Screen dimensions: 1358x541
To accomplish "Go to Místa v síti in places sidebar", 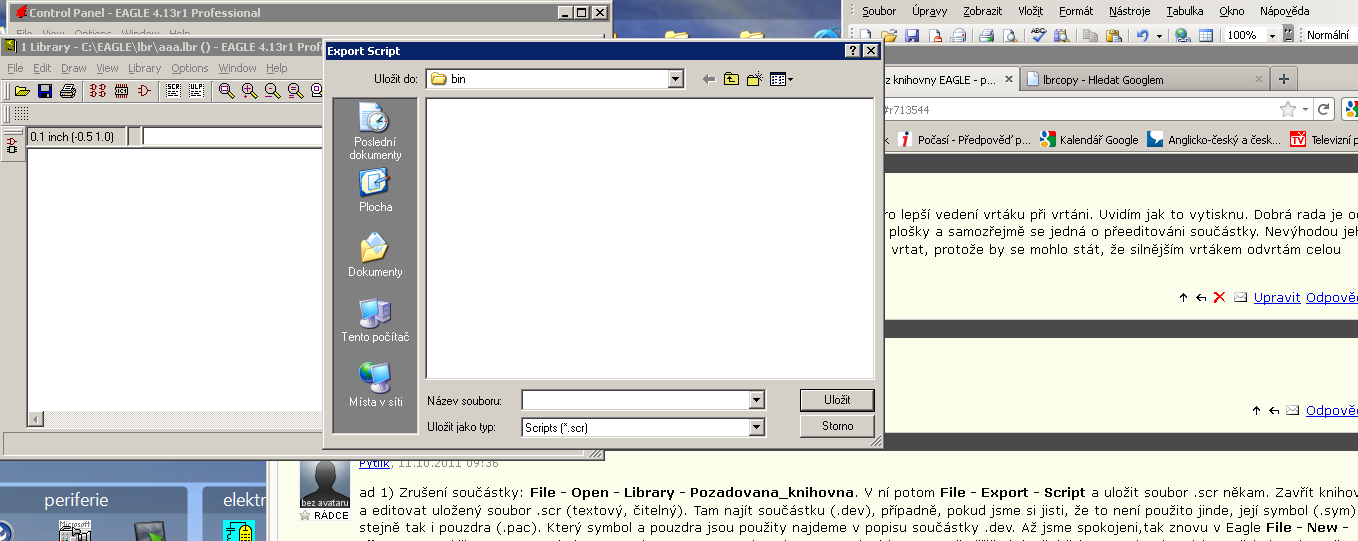I will pyautogui.click(x=375, y=385).
